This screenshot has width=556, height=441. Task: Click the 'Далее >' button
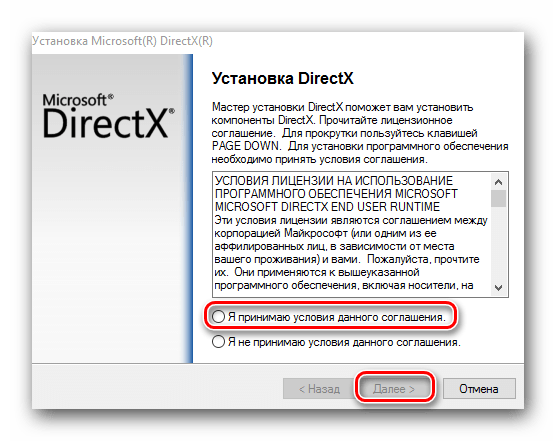[x=394, y=389]
